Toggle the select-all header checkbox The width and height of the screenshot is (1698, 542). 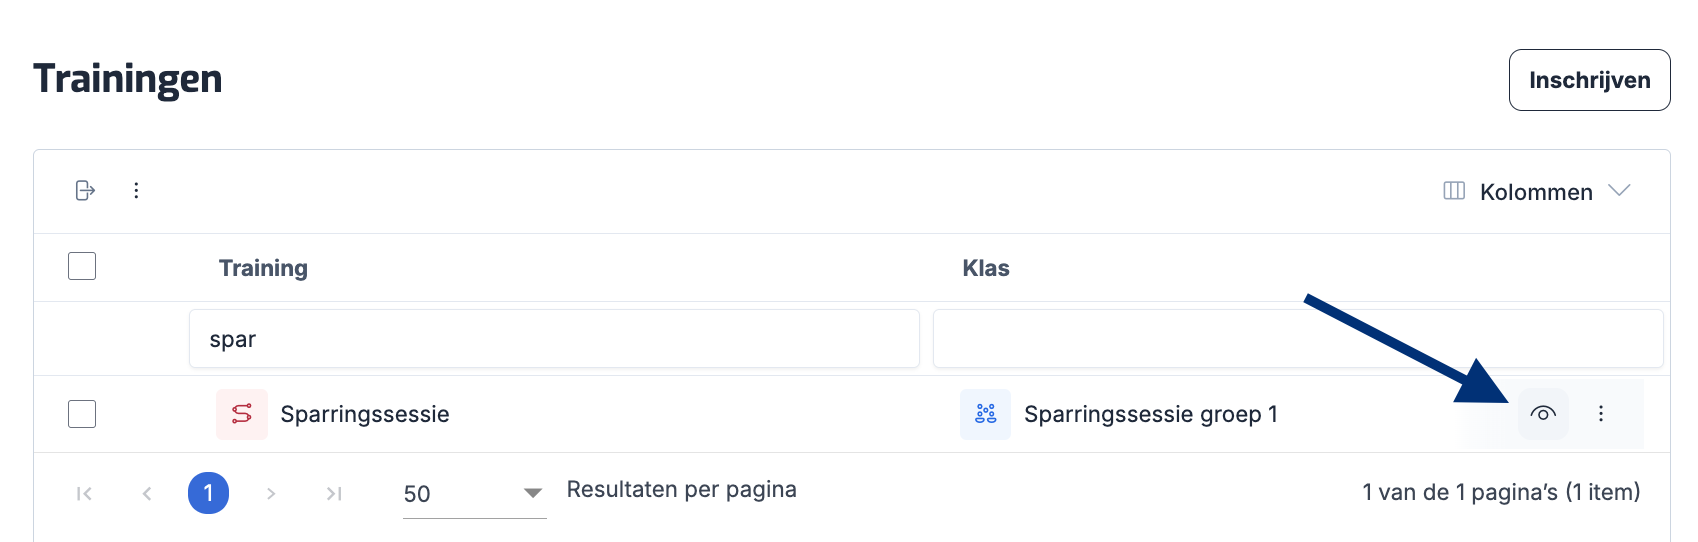pyautogui.click(x=82, y=266)
